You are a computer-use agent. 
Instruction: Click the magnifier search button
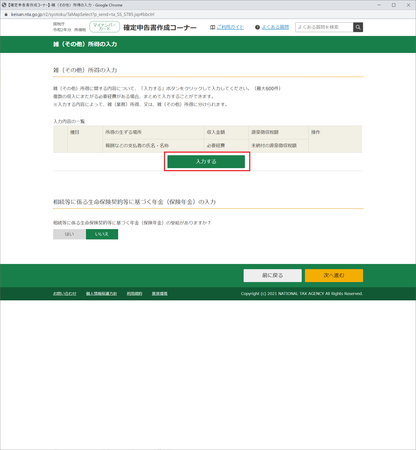tap(358, 27)
